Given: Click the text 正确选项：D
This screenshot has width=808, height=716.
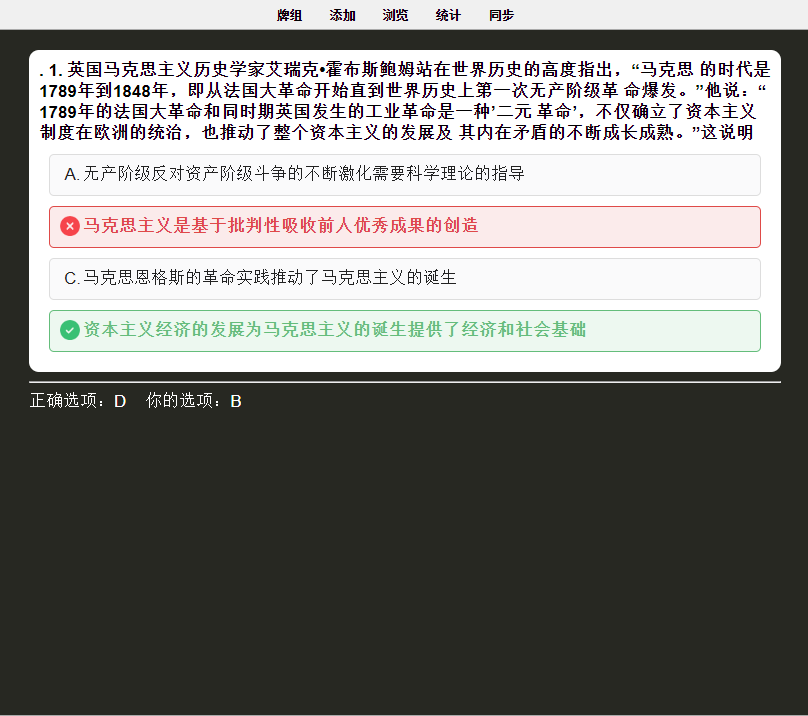Looking at the screenshot, I should (x=78, y=401).
